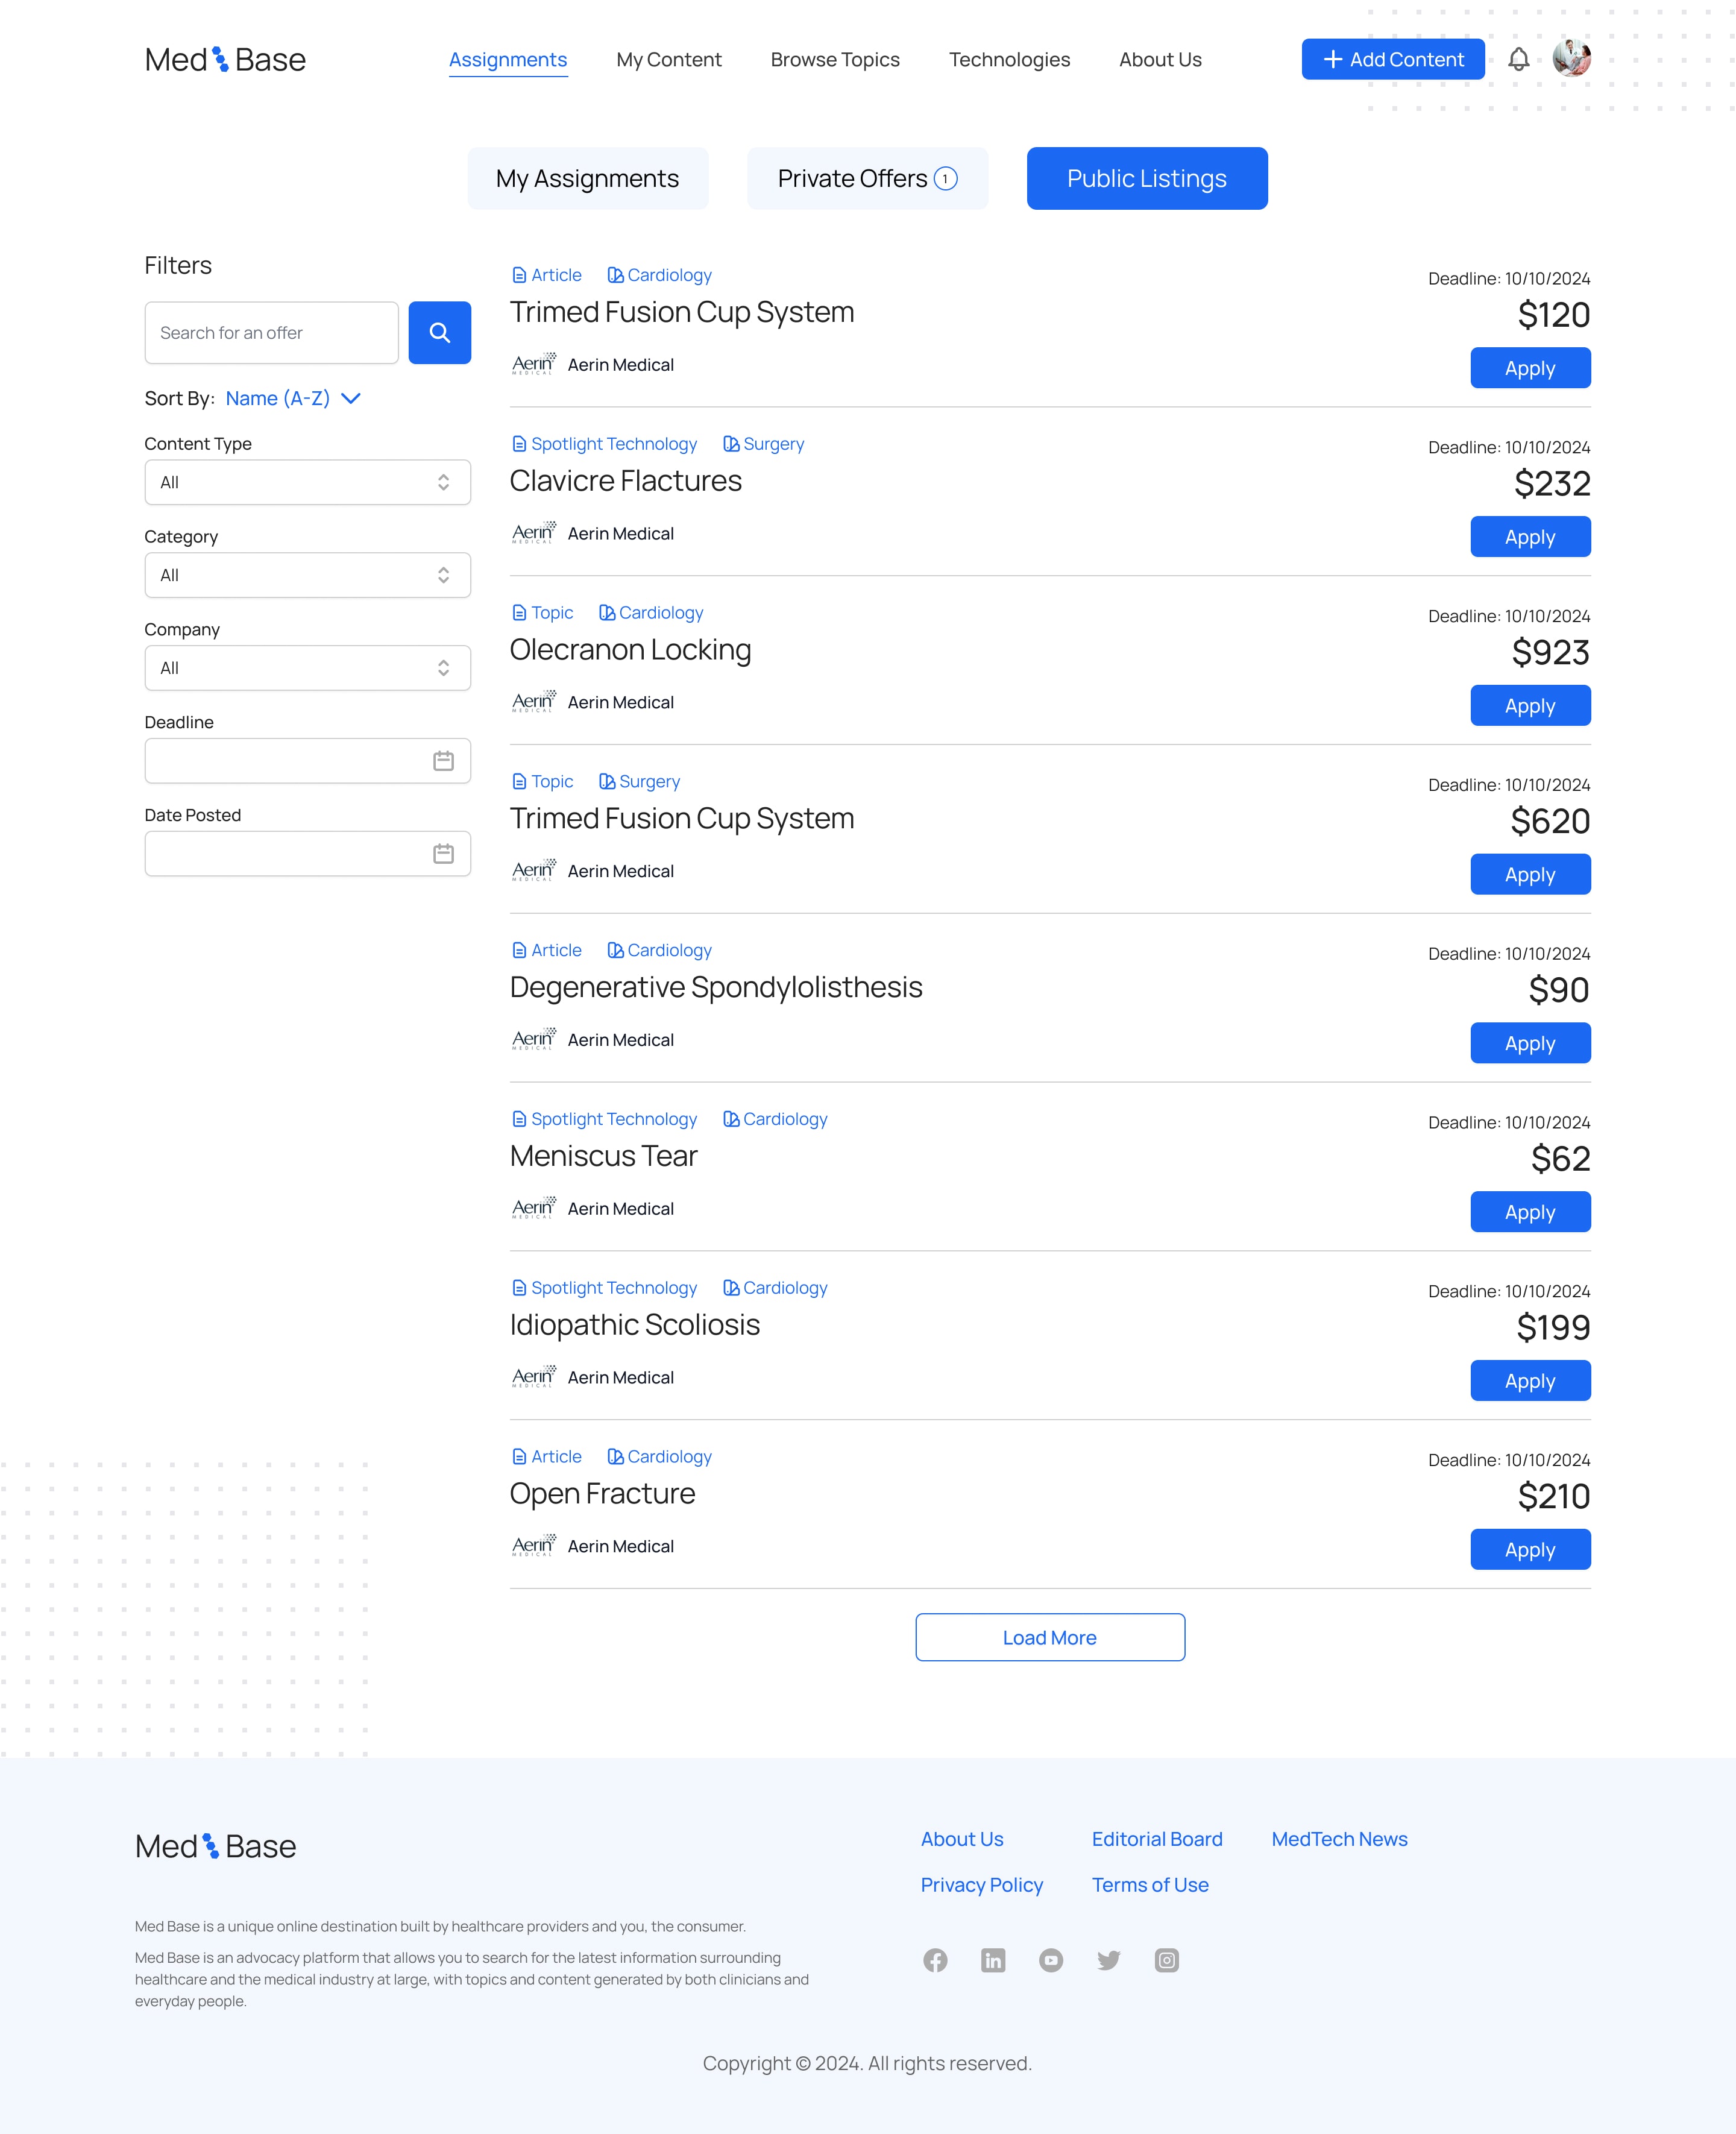Open the Date Posted calendar icon
The width and height of the screenshot is (1736, 2134).
click(x=443, y=854)
